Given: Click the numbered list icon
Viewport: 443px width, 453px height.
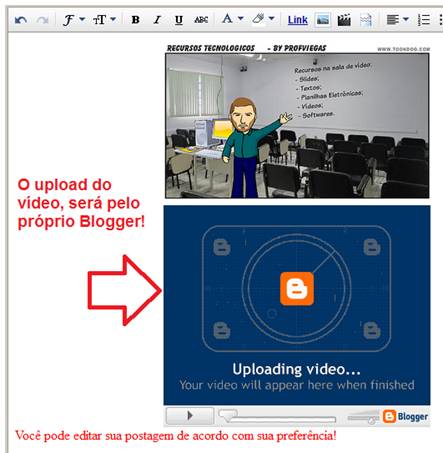Looking at the screenshot, I should (x=424, y=20).
